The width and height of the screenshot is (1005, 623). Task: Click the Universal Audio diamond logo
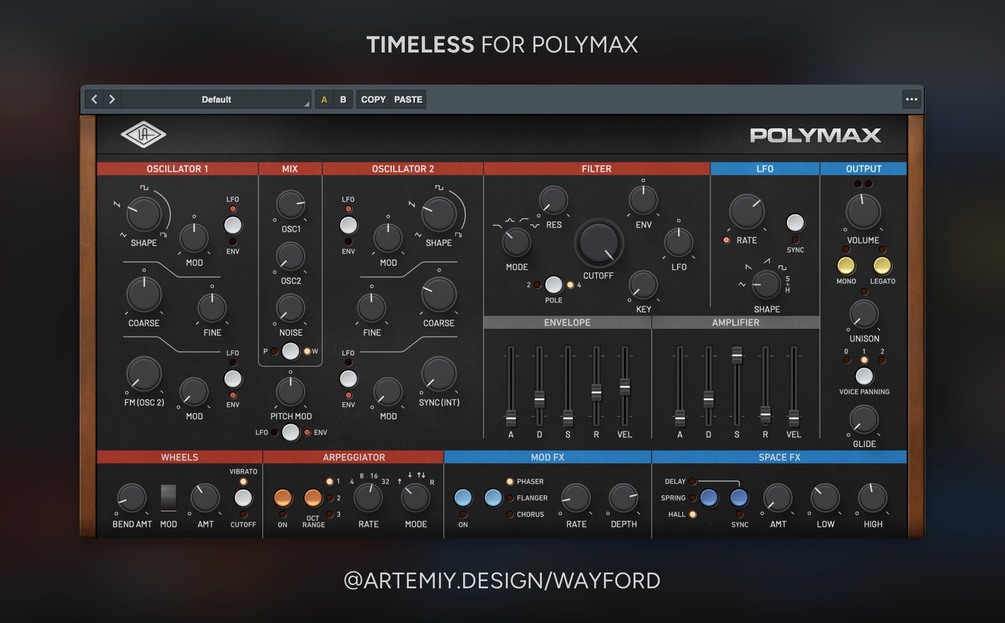[143, 135]
